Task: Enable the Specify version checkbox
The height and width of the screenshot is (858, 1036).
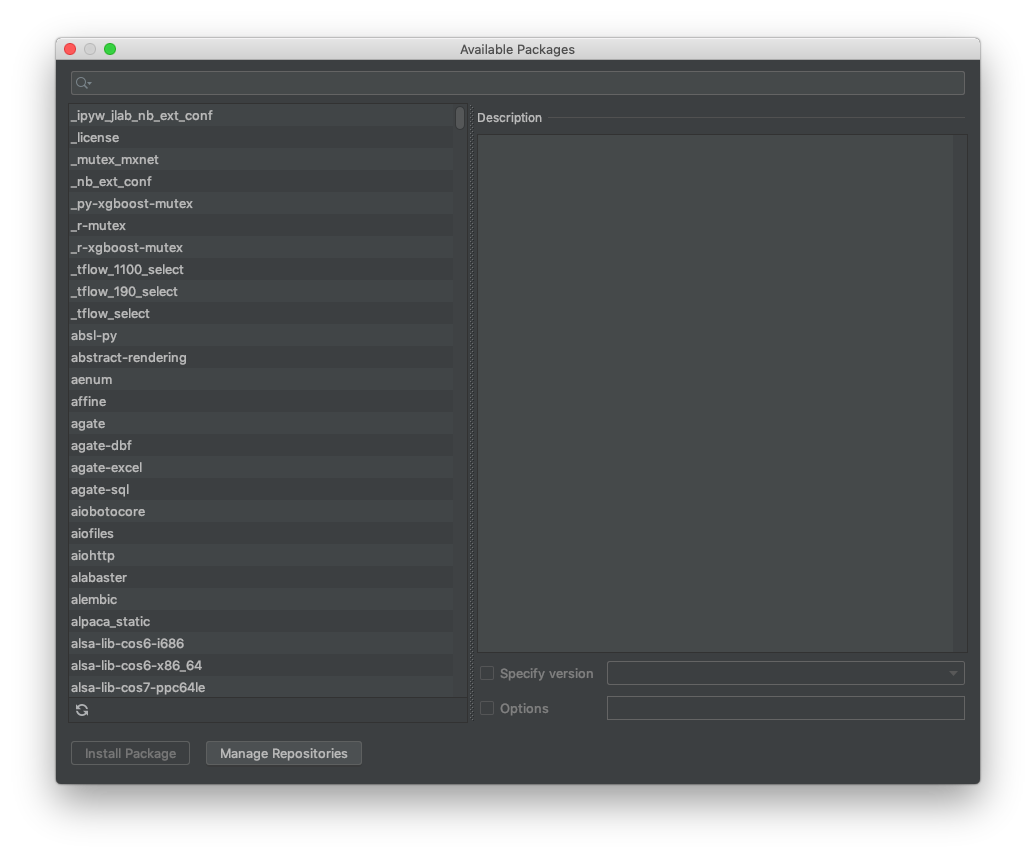Action: click(x=487, y=673)
